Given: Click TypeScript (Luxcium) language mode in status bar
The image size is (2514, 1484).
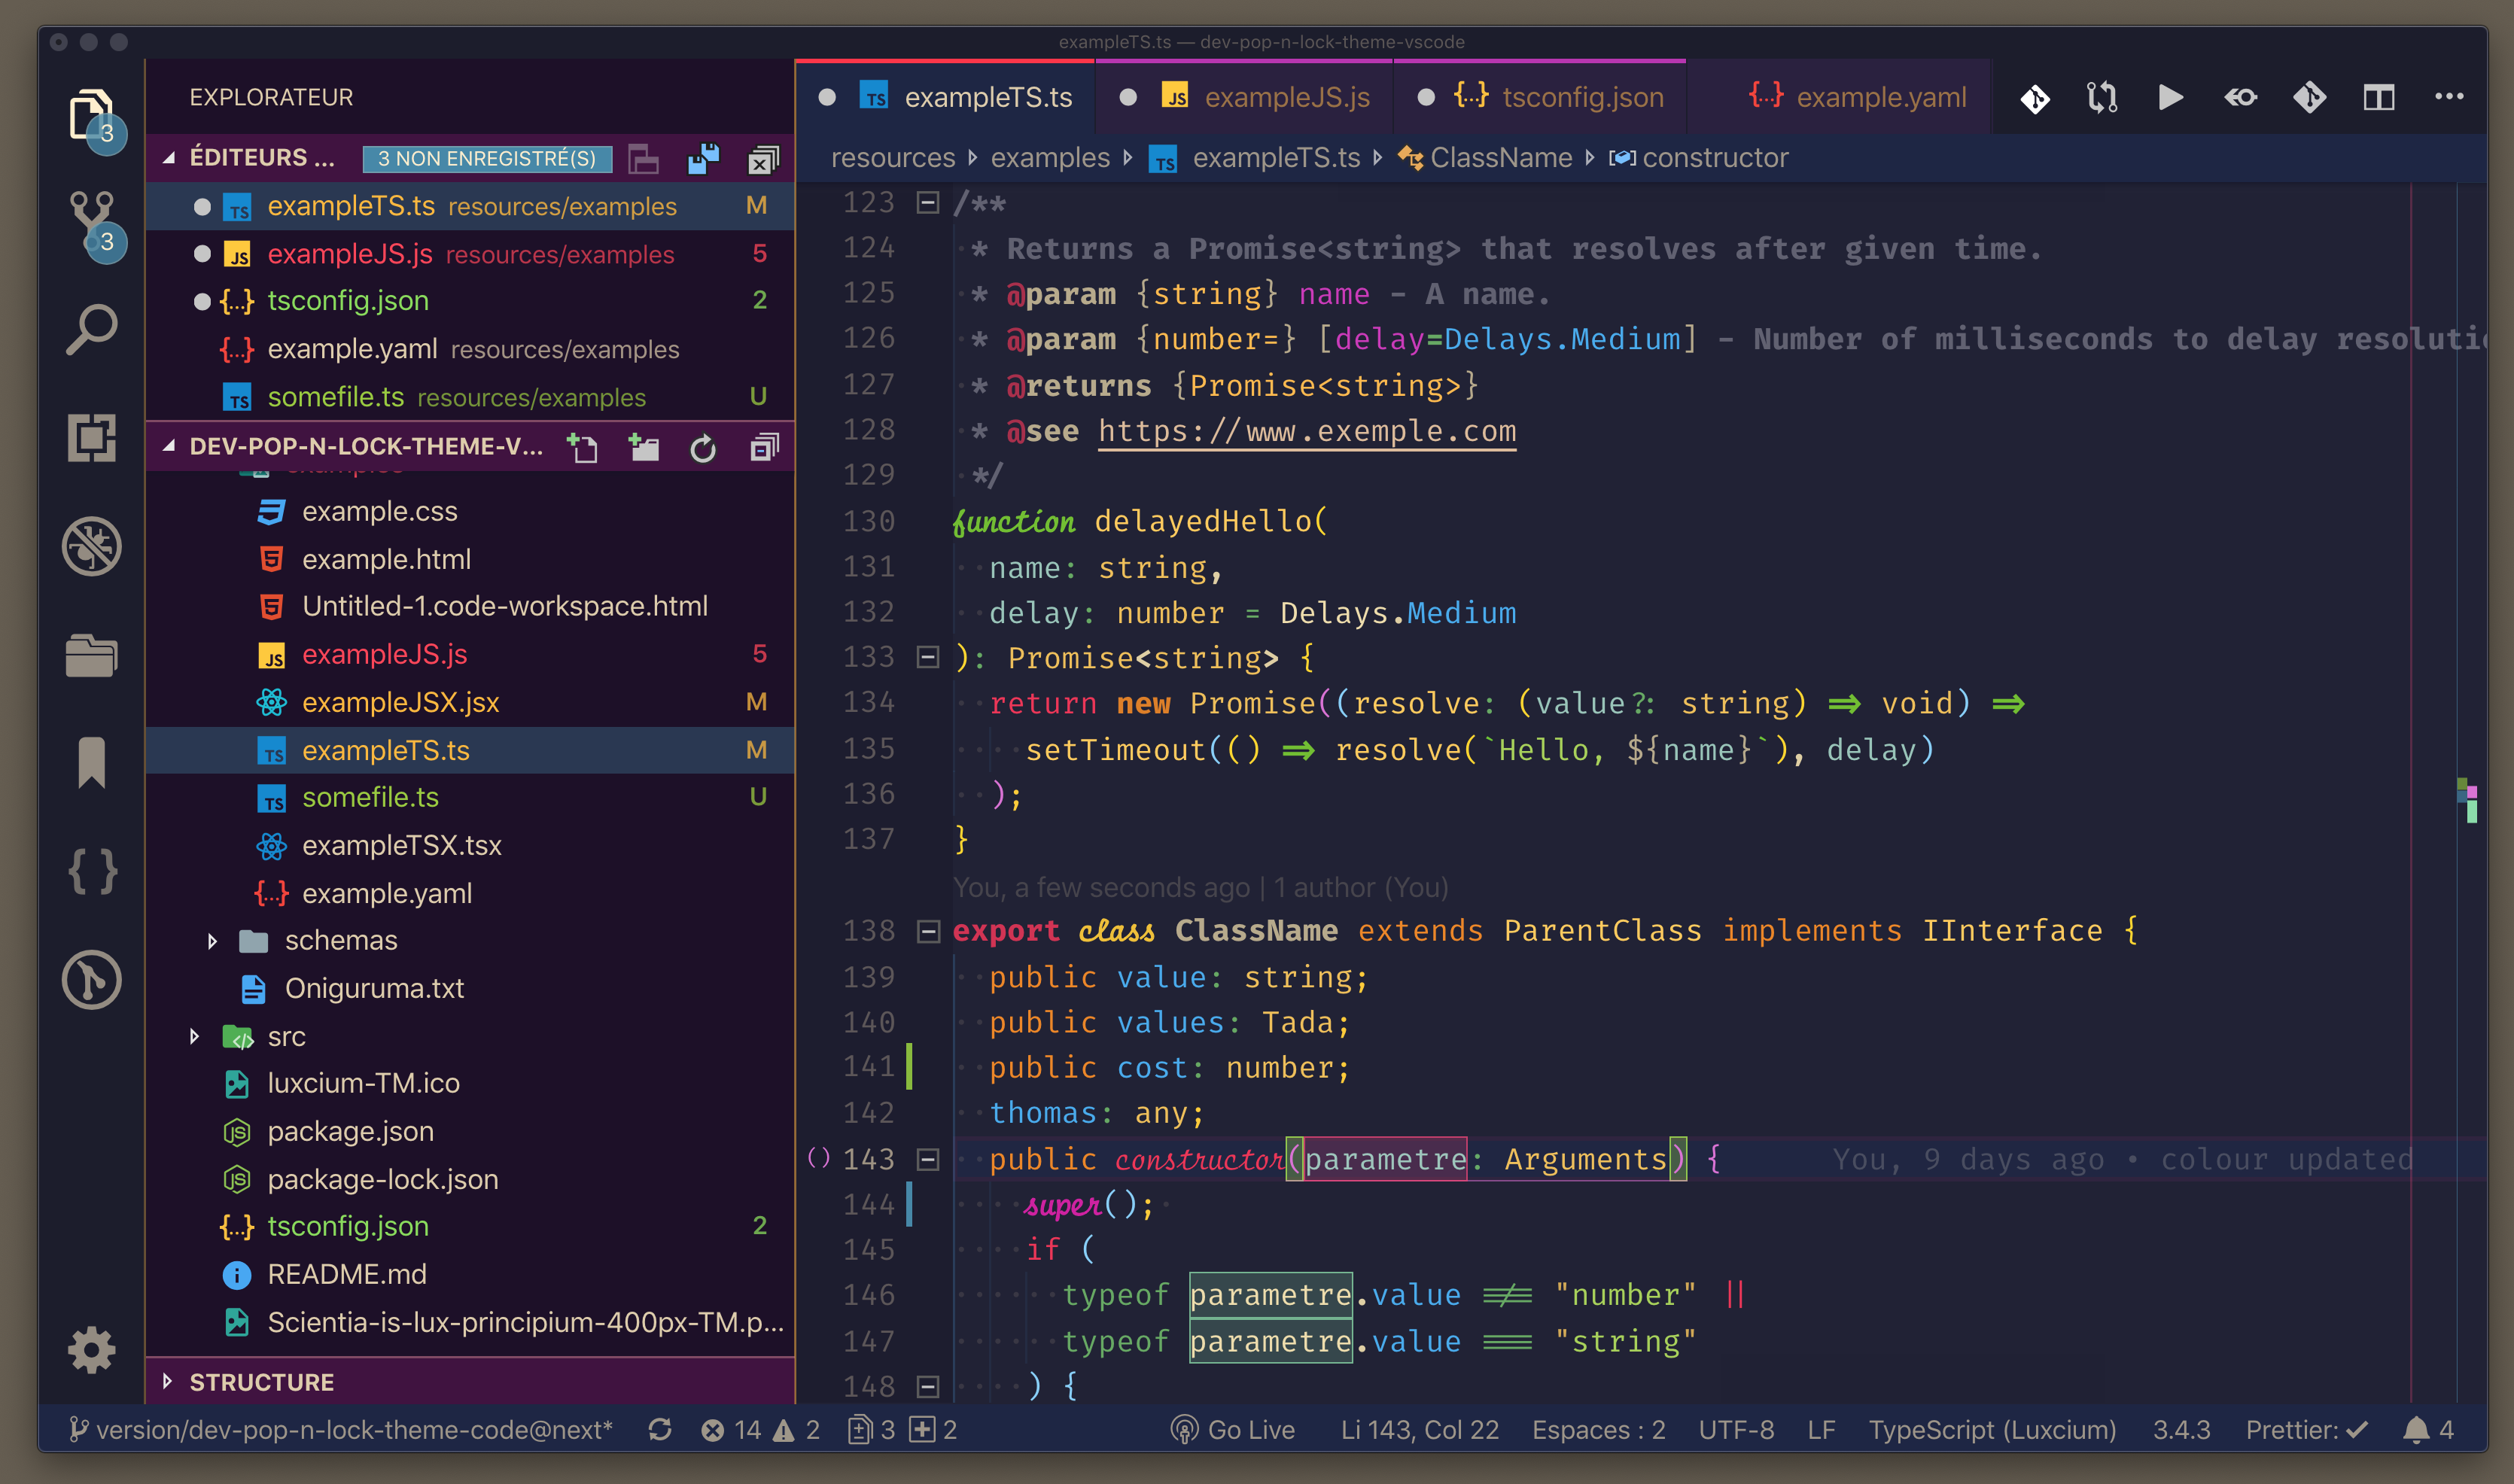Looking at the screenshot, I should (x=1992, y=1430).
